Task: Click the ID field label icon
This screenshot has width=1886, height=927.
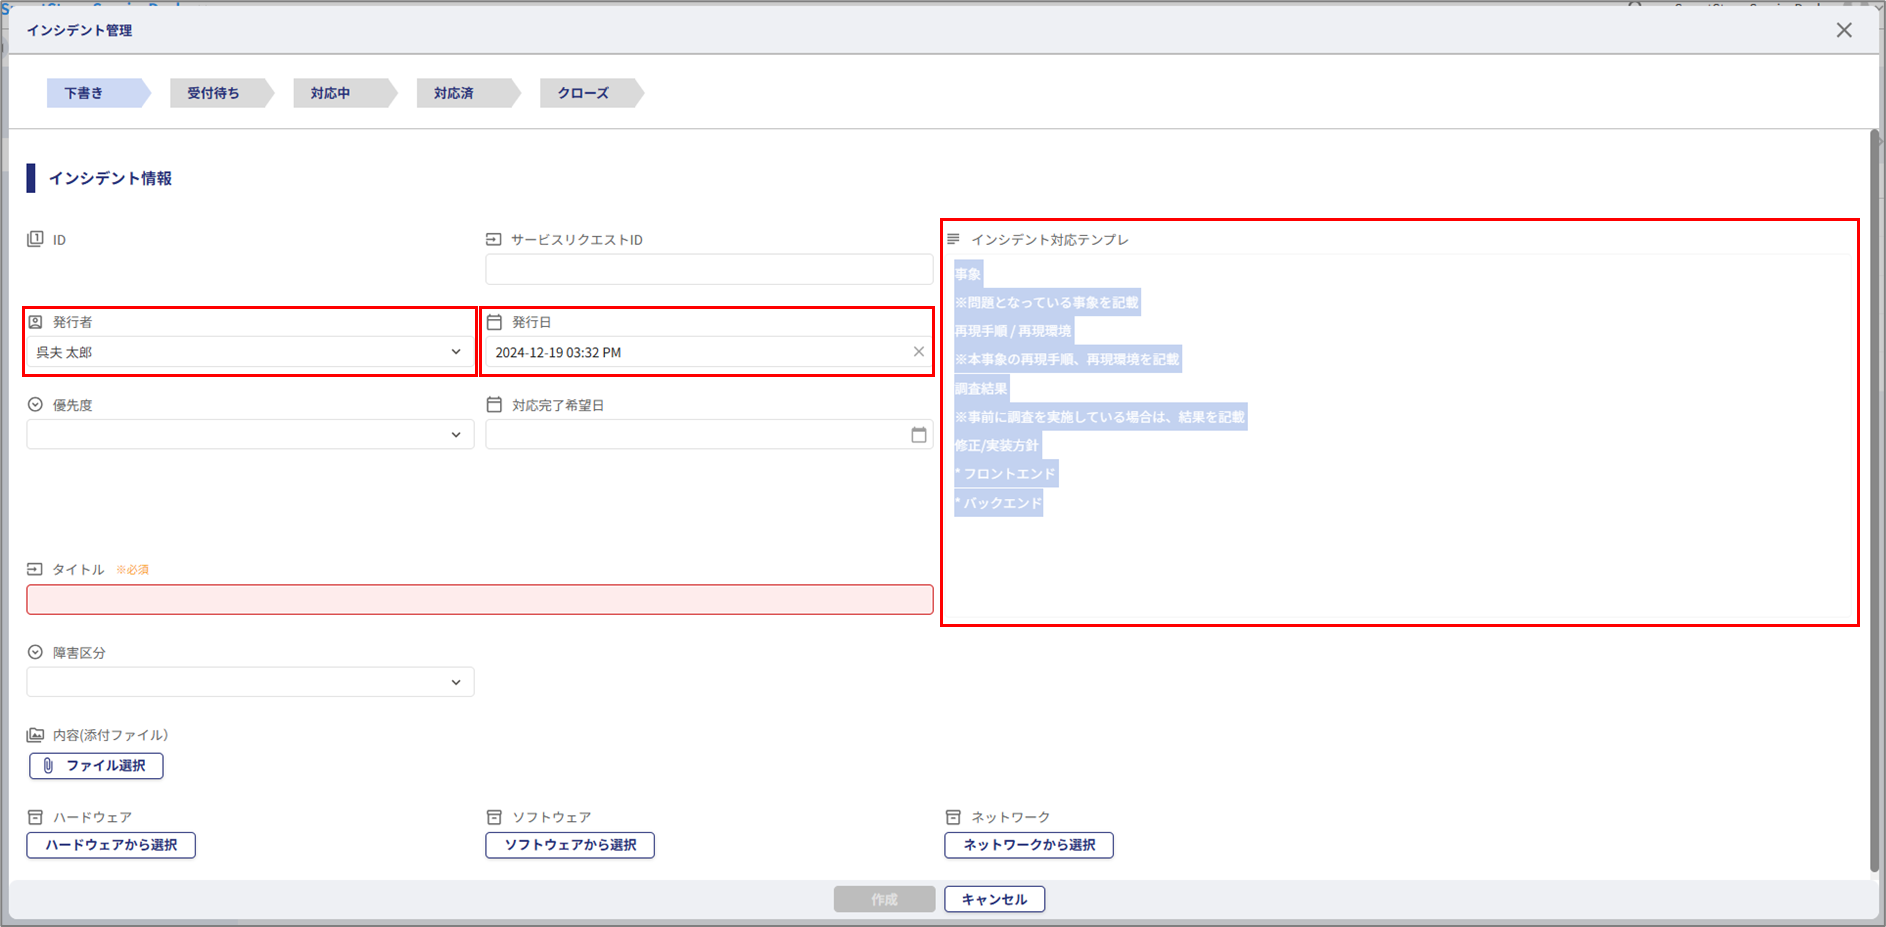Action: [36, 240]
